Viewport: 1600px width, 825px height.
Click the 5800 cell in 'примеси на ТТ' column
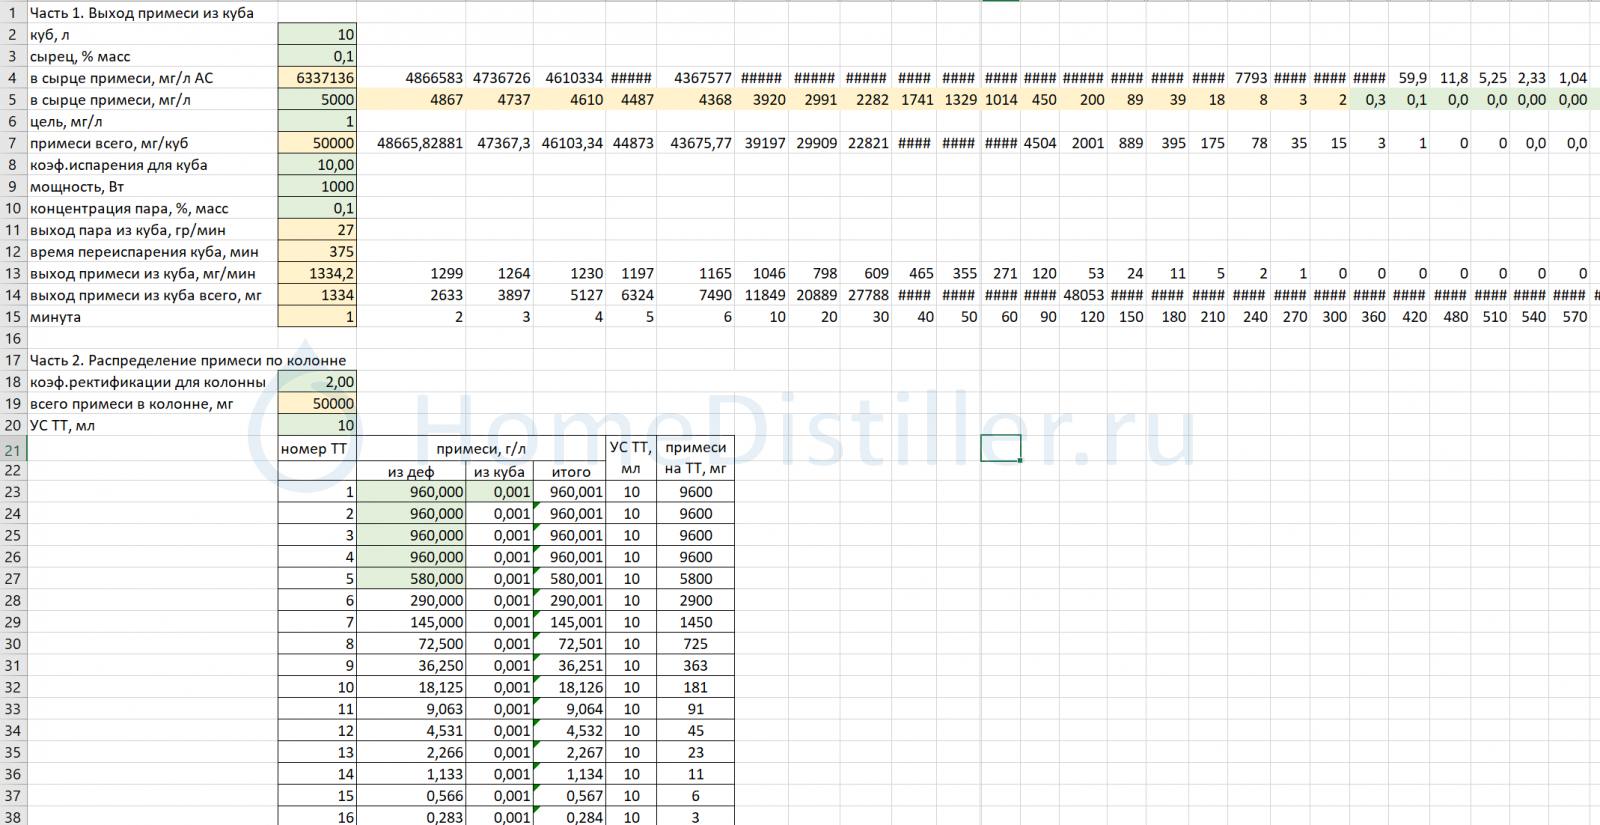coord(695,579)
